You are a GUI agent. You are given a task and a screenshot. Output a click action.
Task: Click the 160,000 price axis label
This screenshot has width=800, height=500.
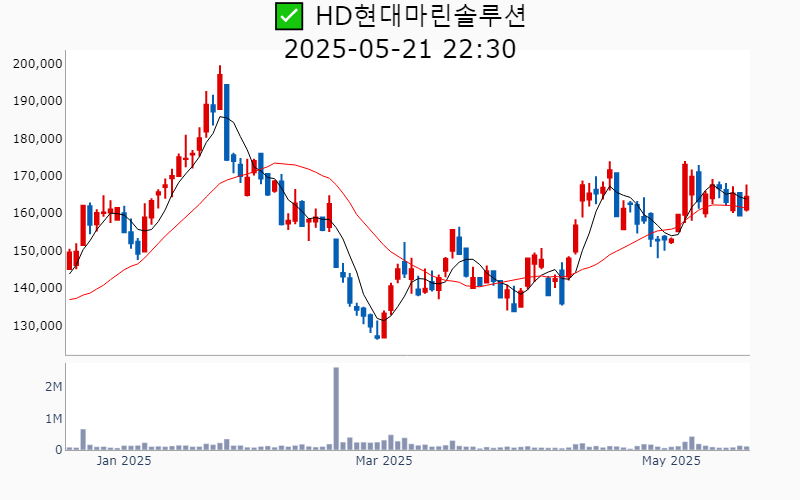37,213
